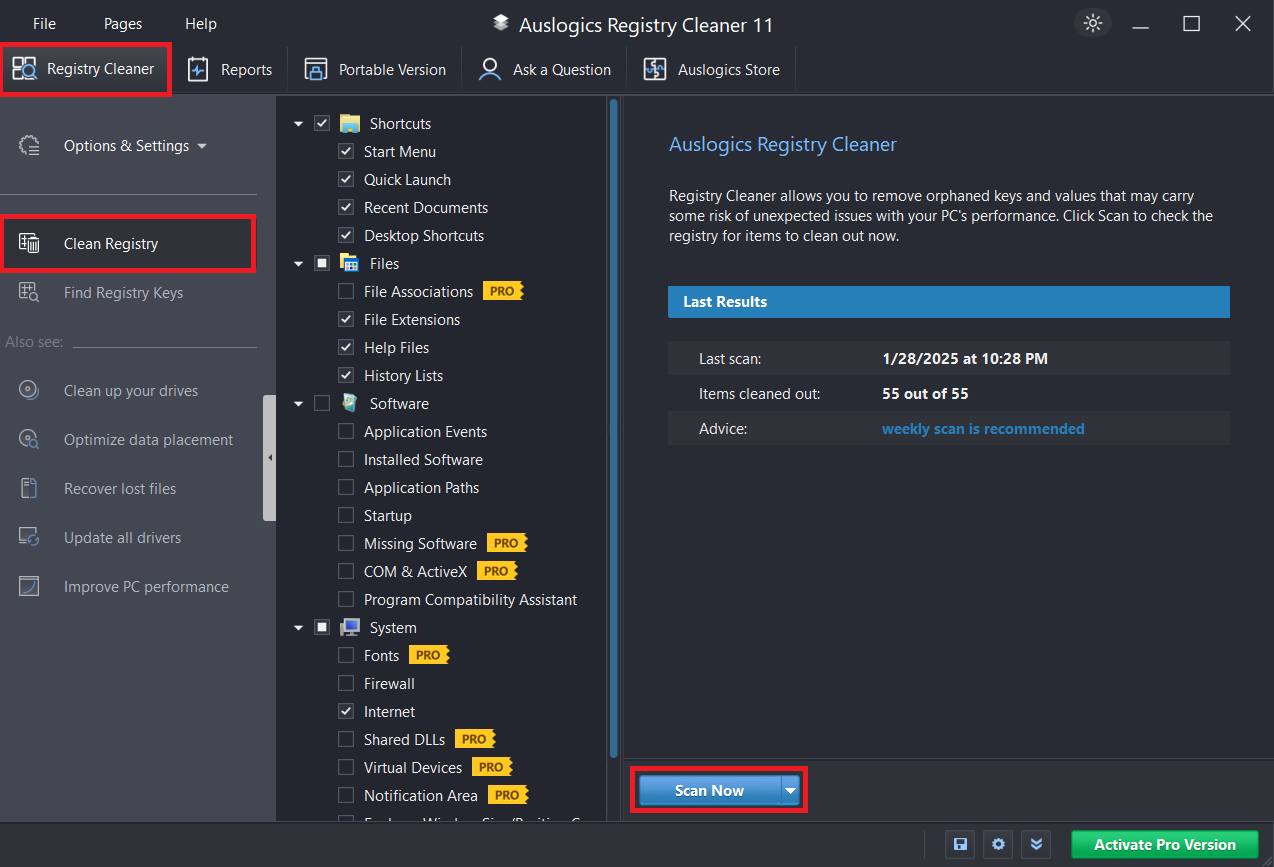This screenshot has width=1274, height=867.
Task: Click the Last Results header bar
Action: coord(949,301)
